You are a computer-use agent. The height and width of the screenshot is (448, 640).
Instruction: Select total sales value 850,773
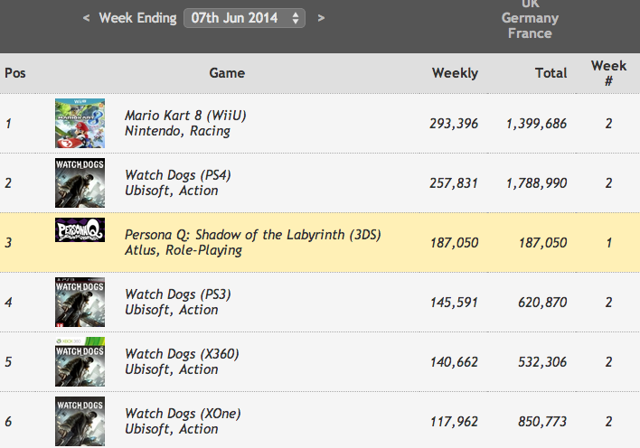coord(542,421)
